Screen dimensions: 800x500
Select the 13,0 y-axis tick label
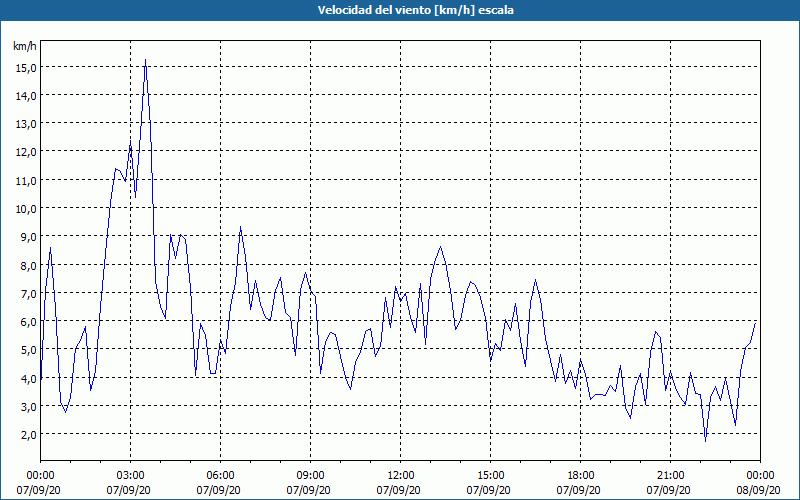(x=26, y=123)
